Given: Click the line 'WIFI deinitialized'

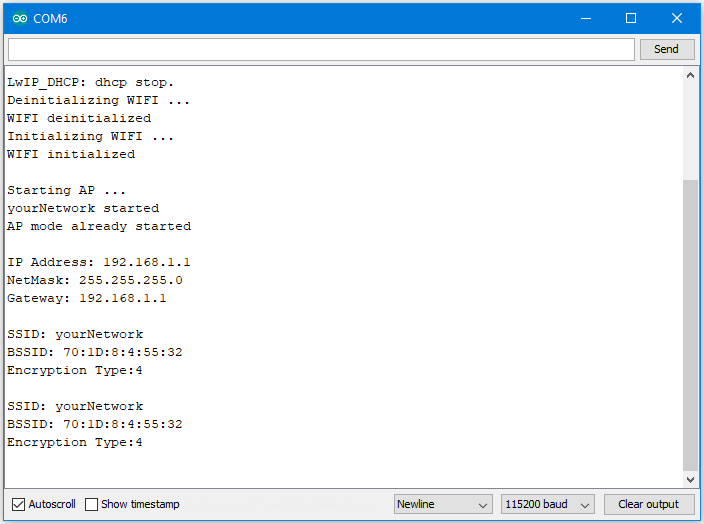Looking at the screenshot, I should click(x=79, y=118).
